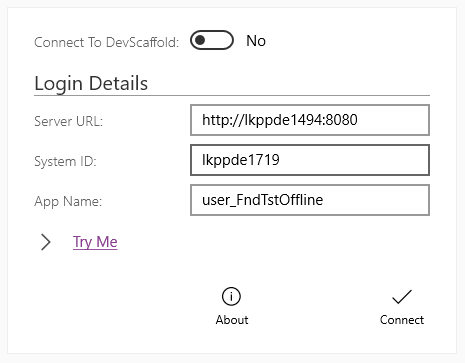Click the 'About' caption text
Viewport: 465px width, 363px height.
point(232,320)
